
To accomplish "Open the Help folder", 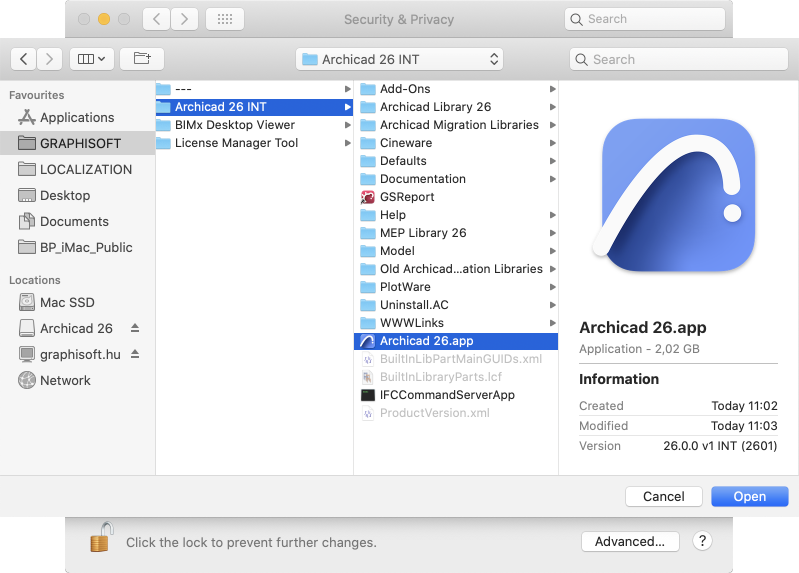I will pos(456,215).
